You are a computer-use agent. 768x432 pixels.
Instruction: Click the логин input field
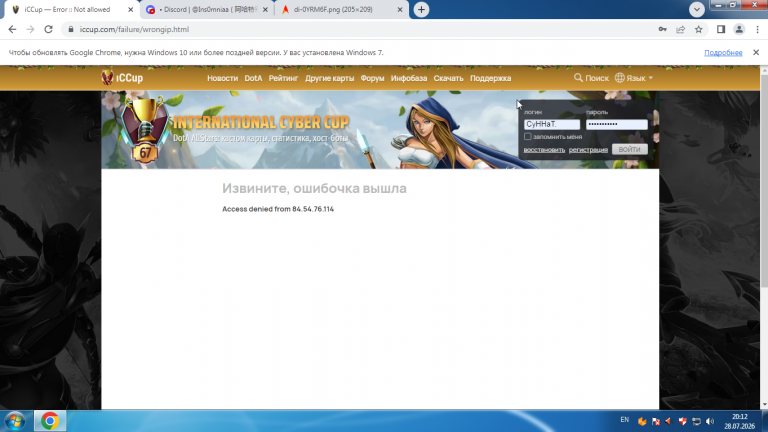552,124
